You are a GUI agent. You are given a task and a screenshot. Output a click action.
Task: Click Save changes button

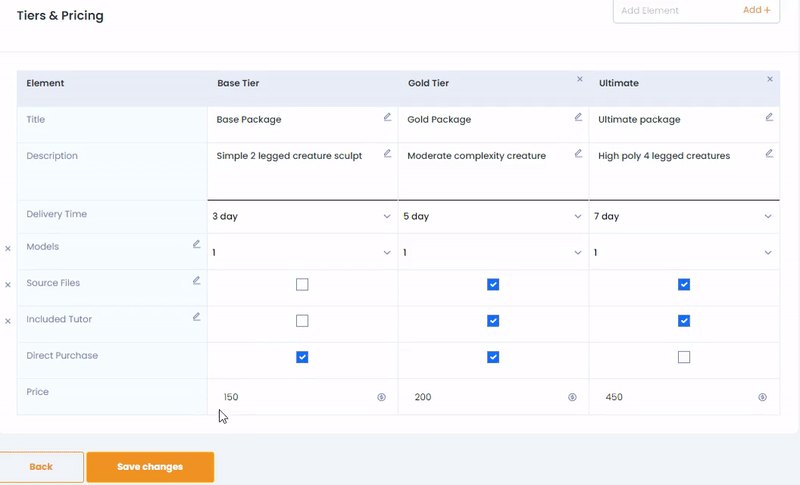coord(150,467)
